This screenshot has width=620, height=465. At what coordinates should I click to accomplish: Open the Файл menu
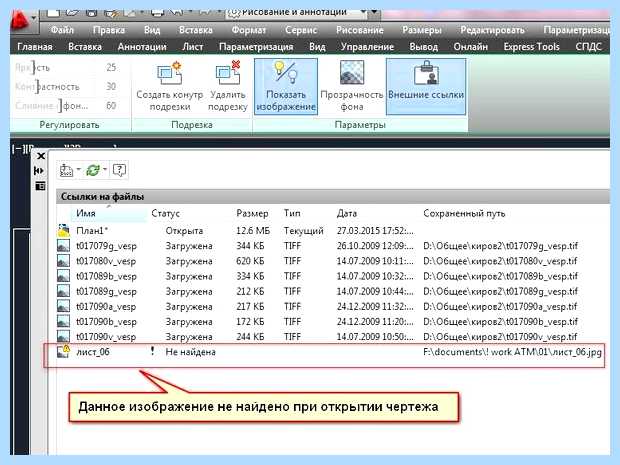coord(62,30)
